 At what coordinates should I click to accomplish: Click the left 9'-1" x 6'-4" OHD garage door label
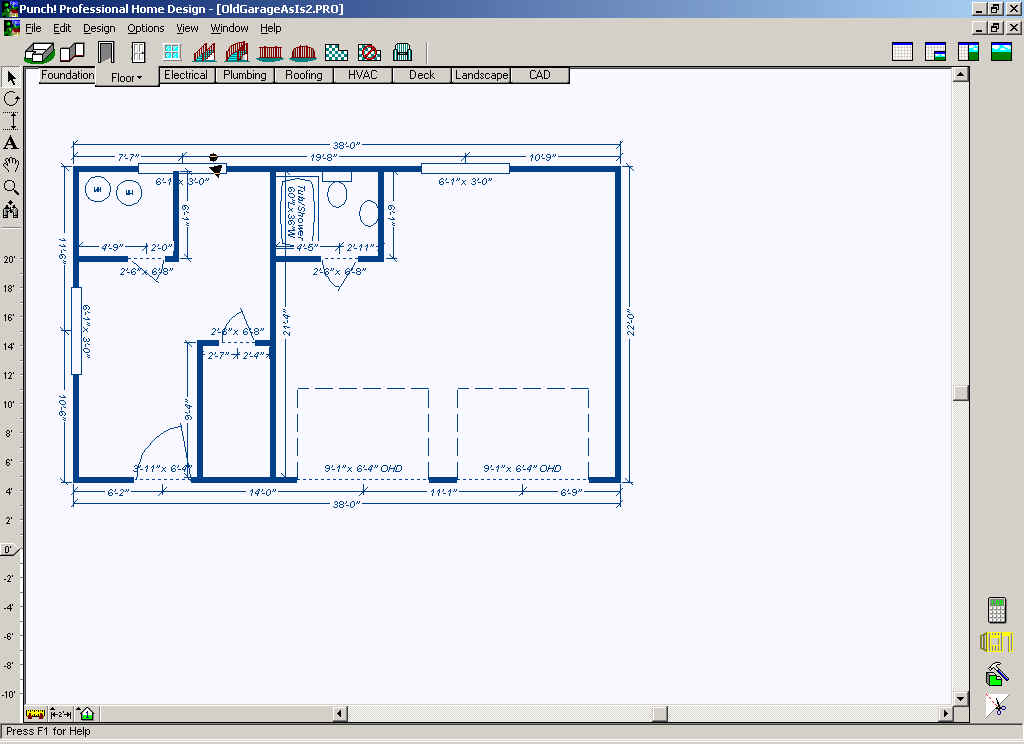pyautogui.click(x=363, y=468)
